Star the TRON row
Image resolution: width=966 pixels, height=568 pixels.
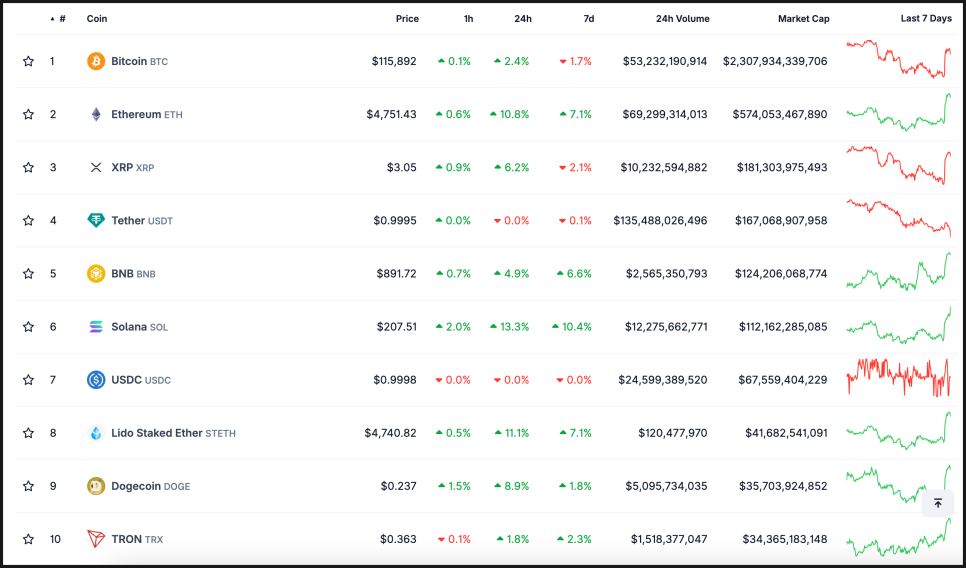(x=28, y=539)
